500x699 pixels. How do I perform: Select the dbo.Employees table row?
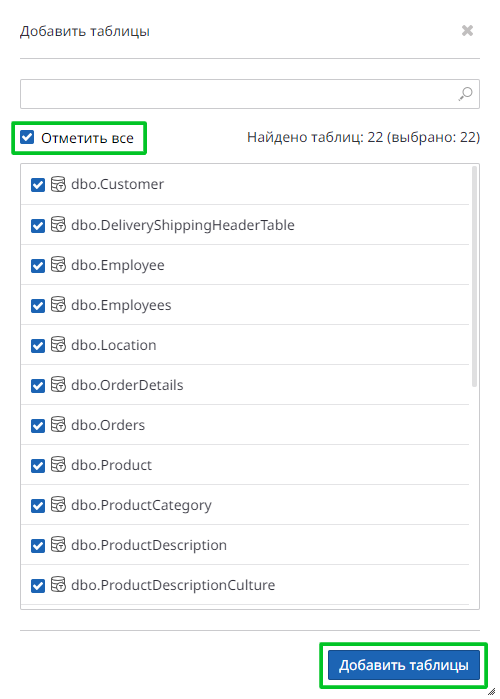(x=245, y=305)
